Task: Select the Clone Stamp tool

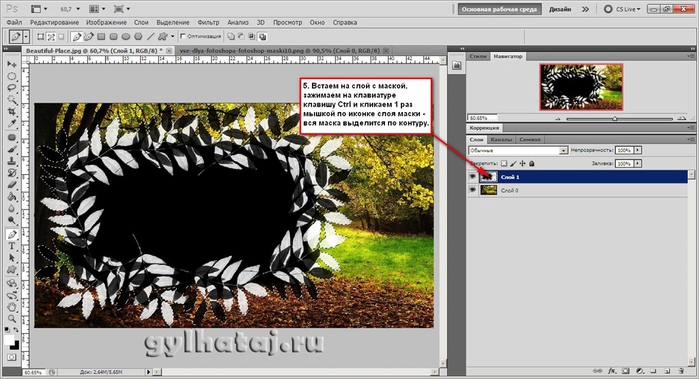Action: coord(12,161)
